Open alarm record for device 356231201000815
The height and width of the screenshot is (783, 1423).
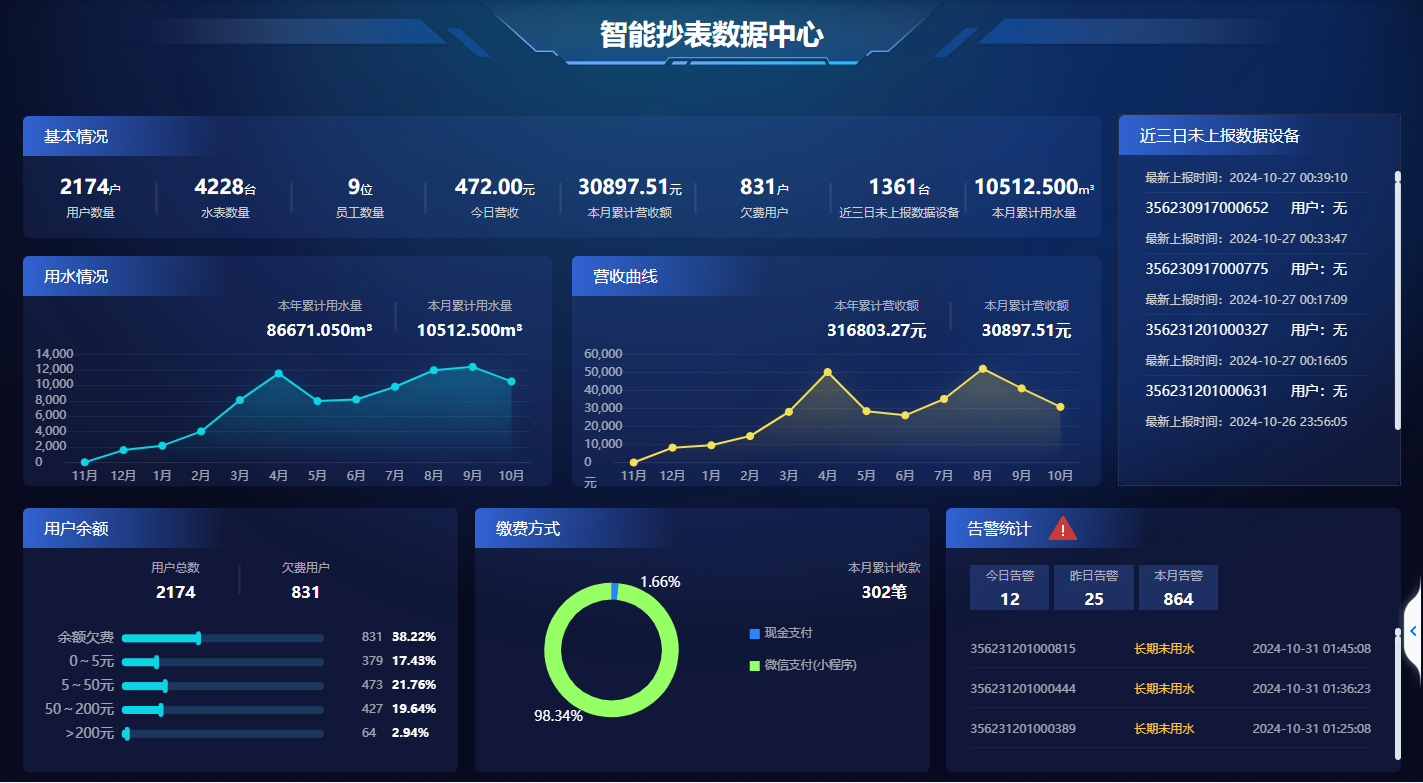pos(1022,649)
